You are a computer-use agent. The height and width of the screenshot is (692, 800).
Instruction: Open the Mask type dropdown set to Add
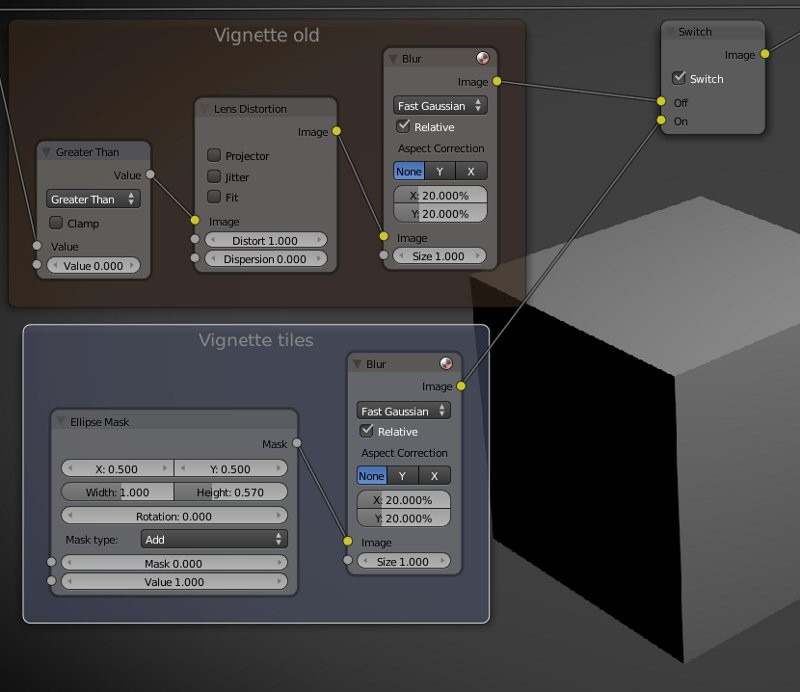click(214, 539)
